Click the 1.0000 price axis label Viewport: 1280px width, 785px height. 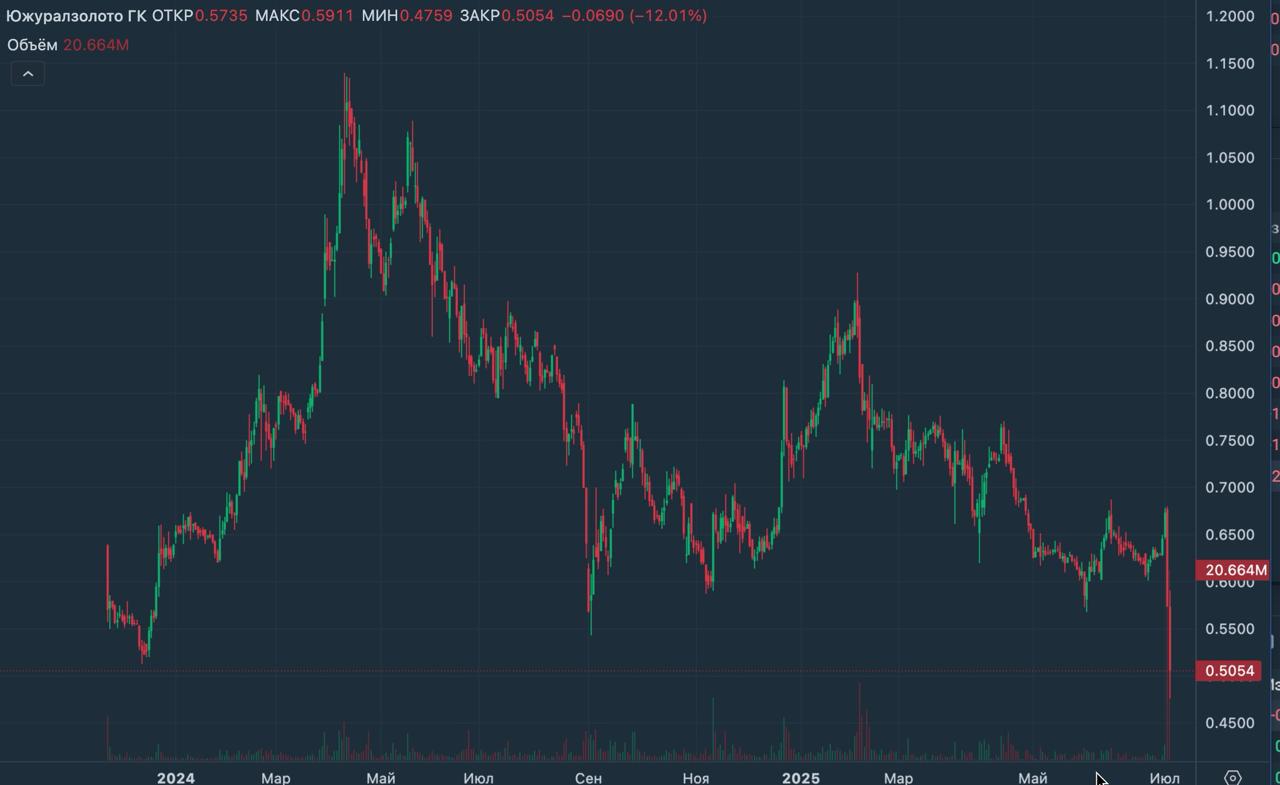coord(1230,205)
